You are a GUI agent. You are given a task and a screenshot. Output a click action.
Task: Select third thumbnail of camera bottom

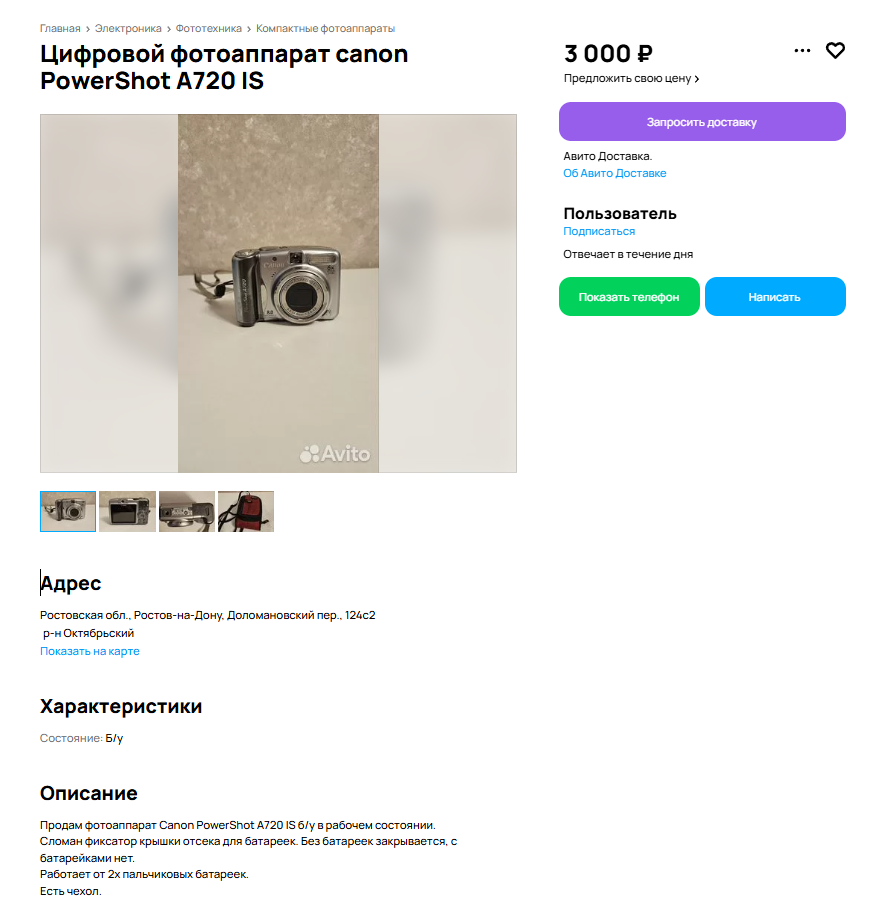187,511
